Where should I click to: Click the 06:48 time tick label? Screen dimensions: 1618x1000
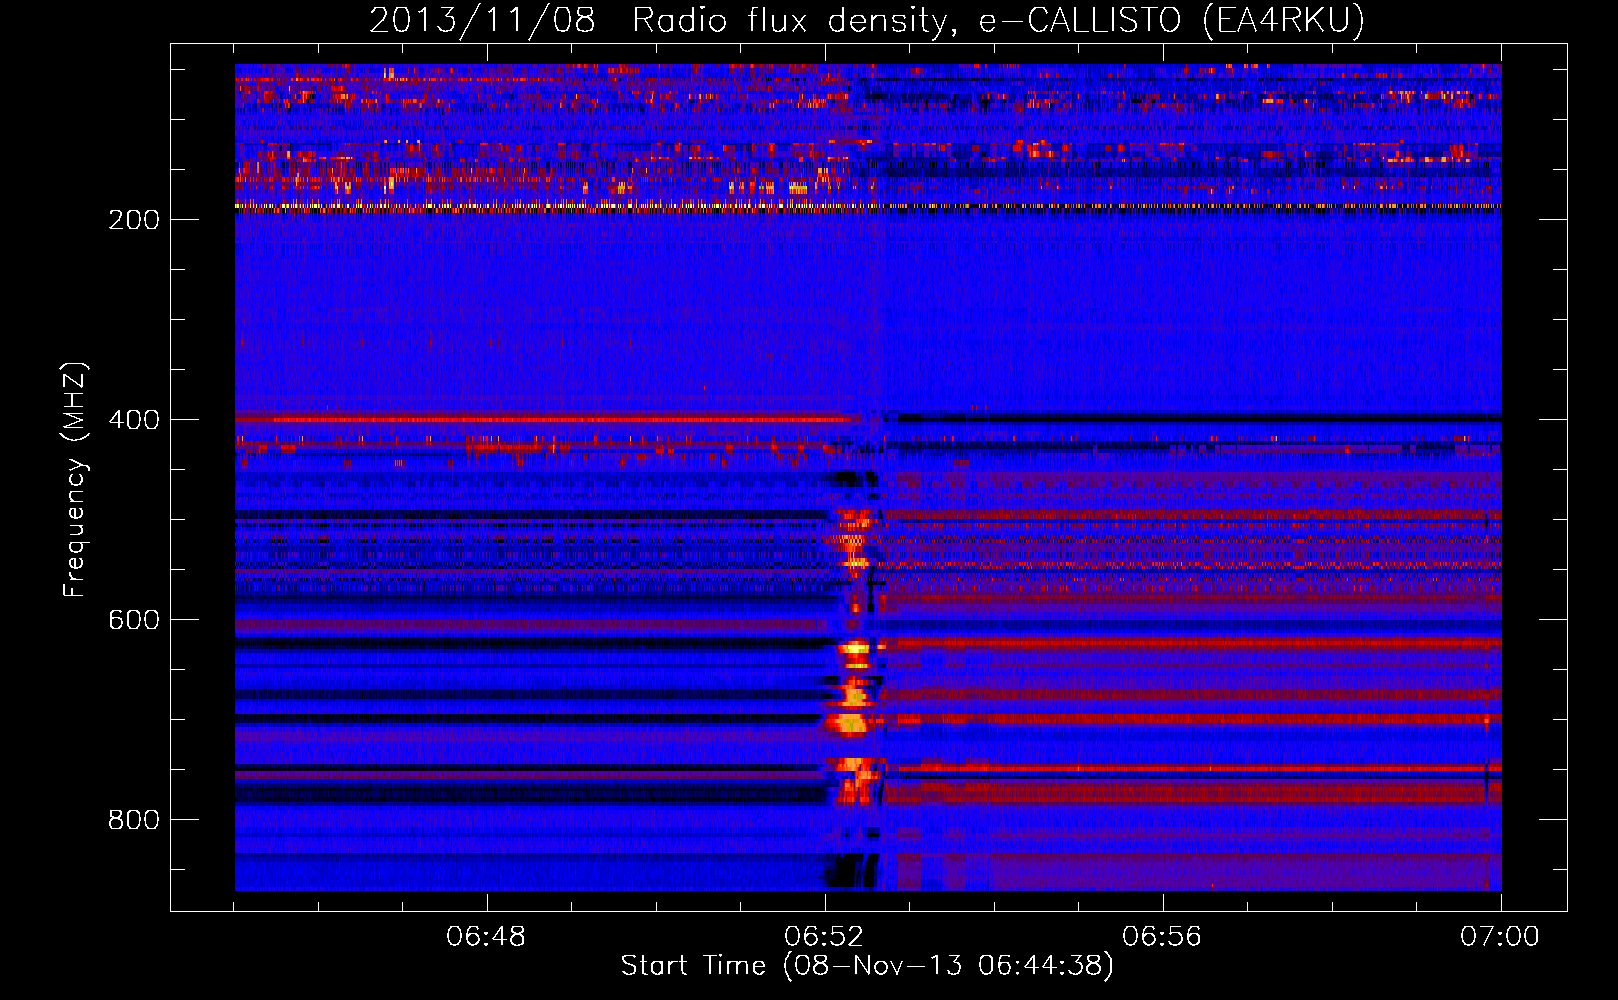pyautogui.click(x=486, y=937)
